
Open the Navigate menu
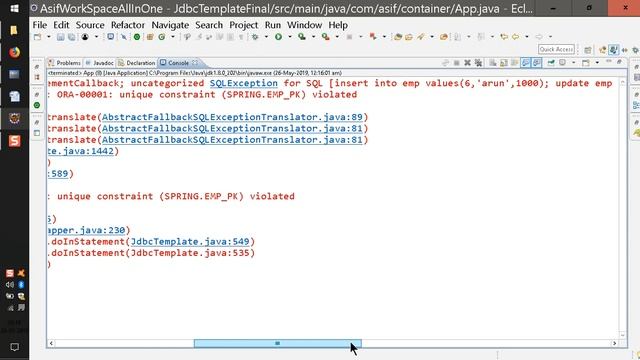pyautogui.click(x=170, y=25)
